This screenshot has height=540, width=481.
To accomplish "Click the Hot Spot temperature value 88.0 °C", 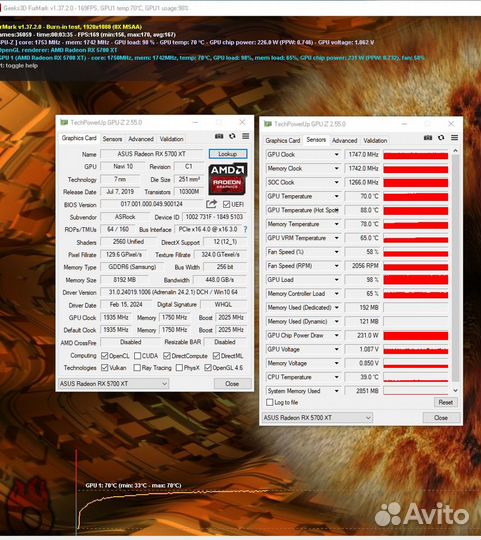I will 362,210.
